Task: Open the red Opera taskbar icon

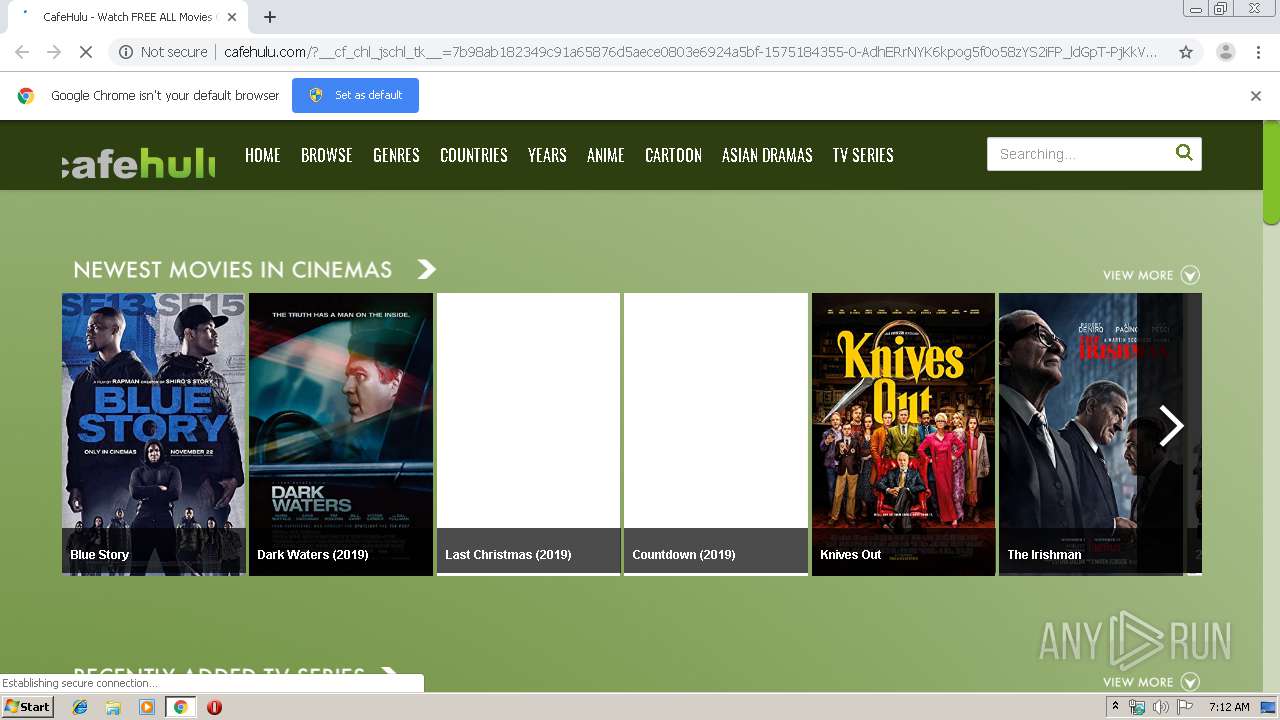Action: (214, 707)
